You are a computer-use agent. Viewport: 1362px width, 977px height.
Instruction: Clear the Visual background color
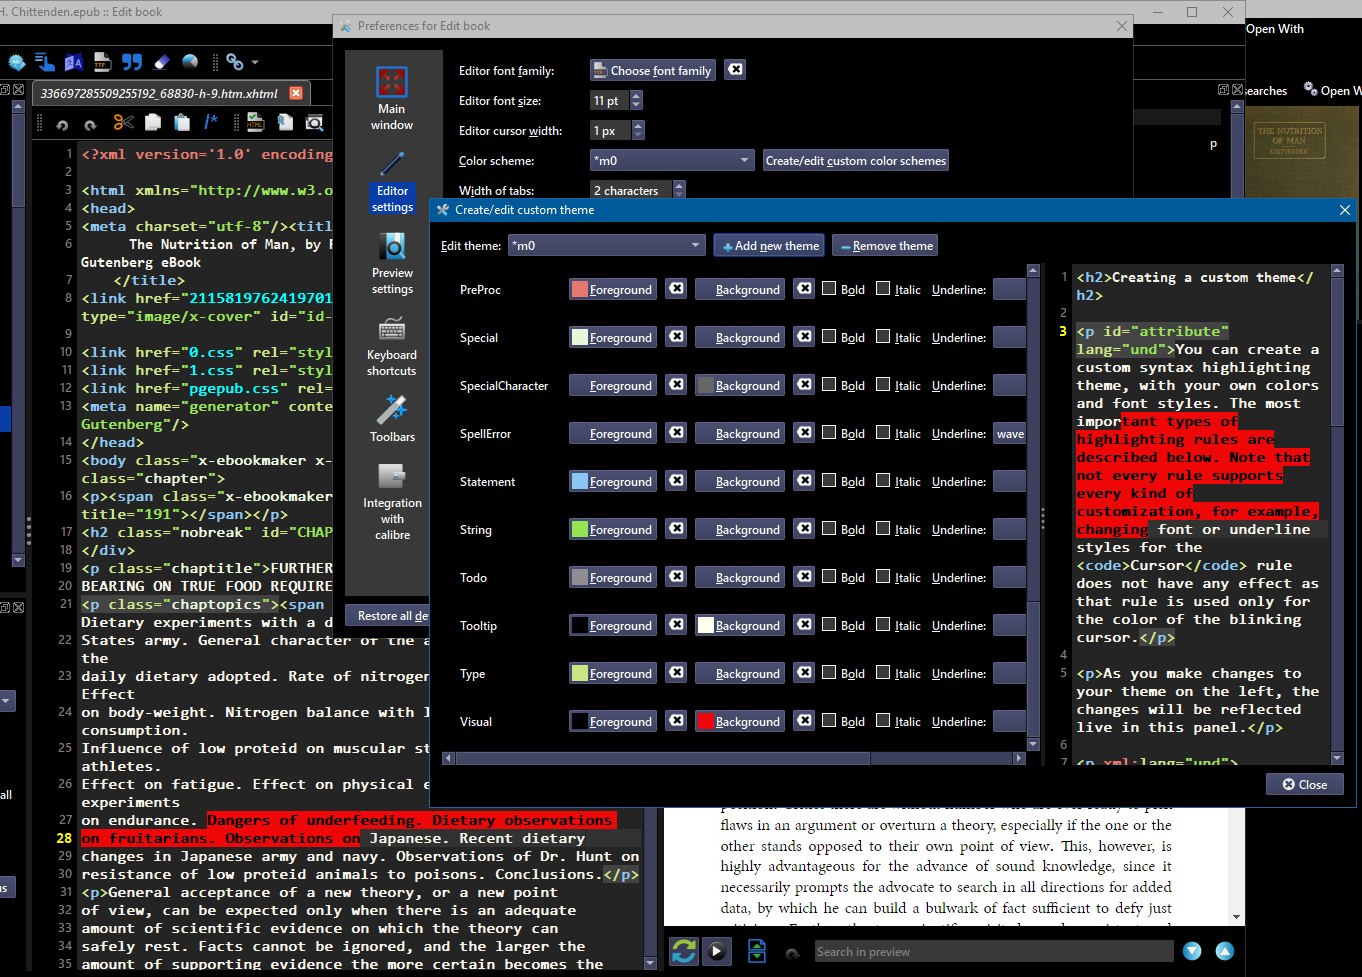(x=805, y=720)
